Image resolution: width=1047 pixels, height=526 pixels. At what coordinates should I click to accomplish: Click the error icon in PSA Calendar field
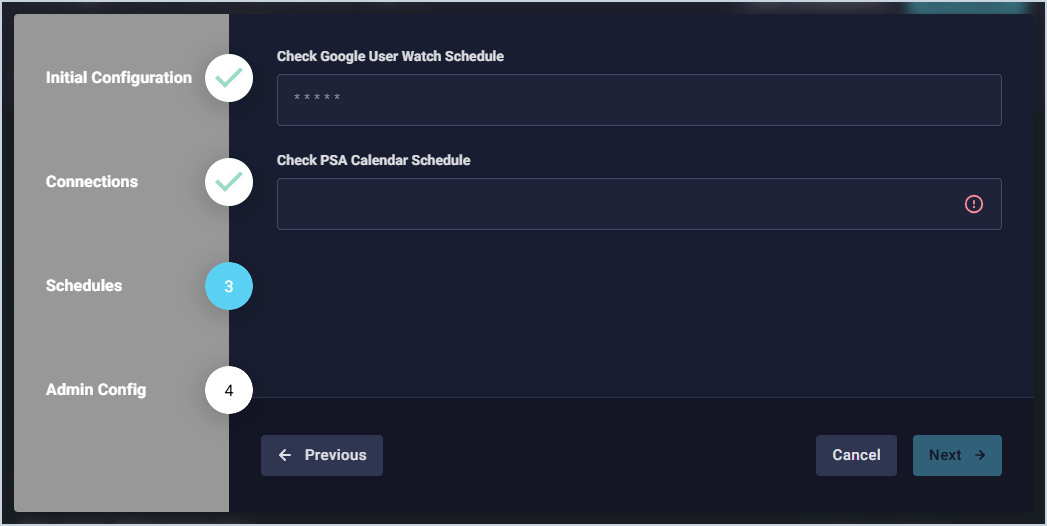(974, 204)
